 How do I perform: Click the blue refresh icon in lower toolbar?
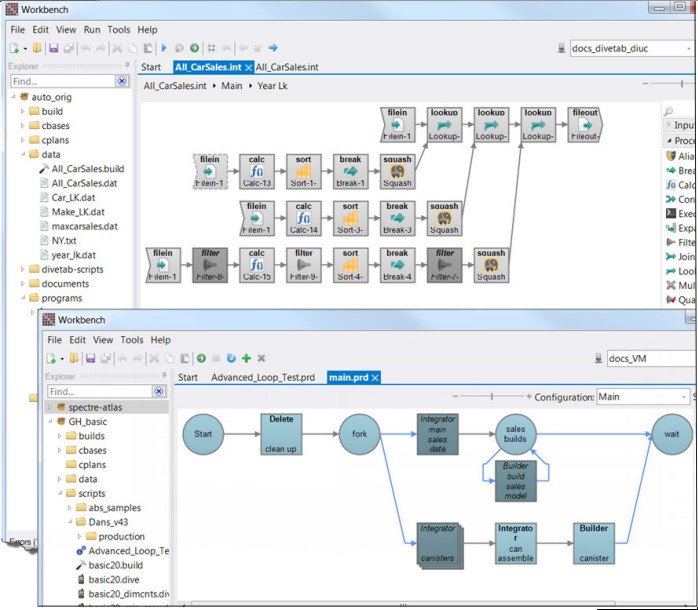(x=231, y=358)
